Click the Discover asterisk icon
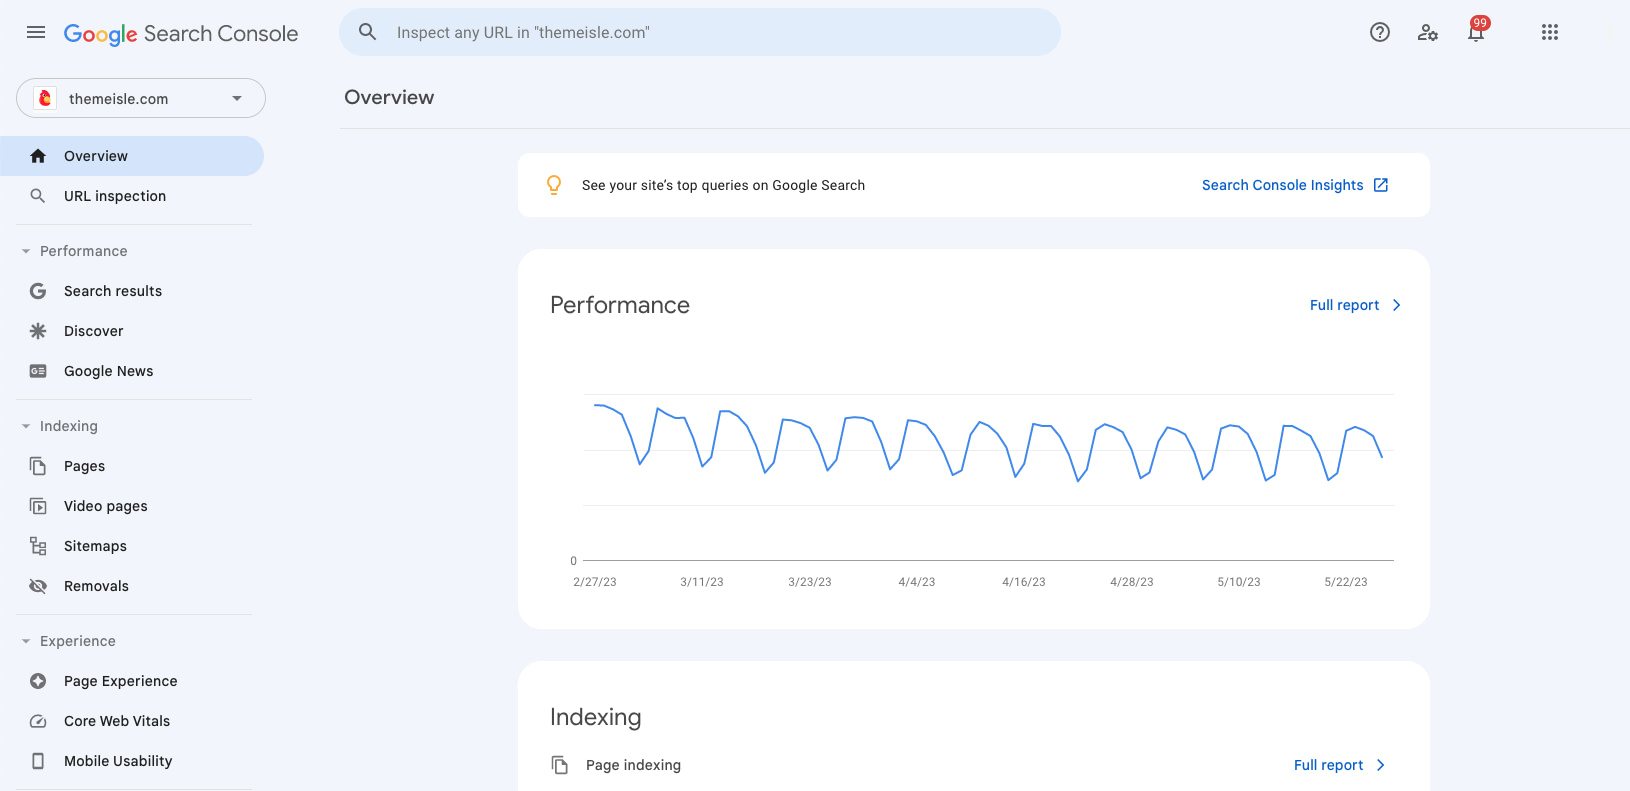The image size is (1630, 791). pos(38,331)
